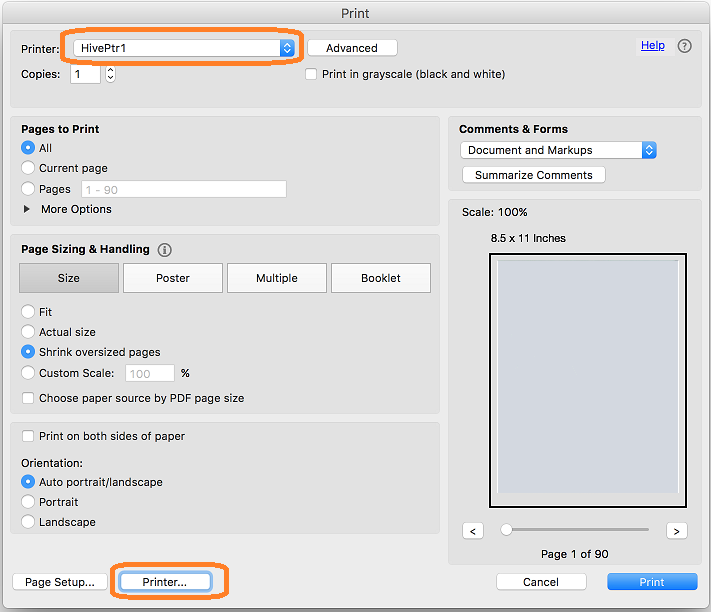Click the Custom Scale percent field
Viewport: 711px width, 612px height.
point(150,374)
